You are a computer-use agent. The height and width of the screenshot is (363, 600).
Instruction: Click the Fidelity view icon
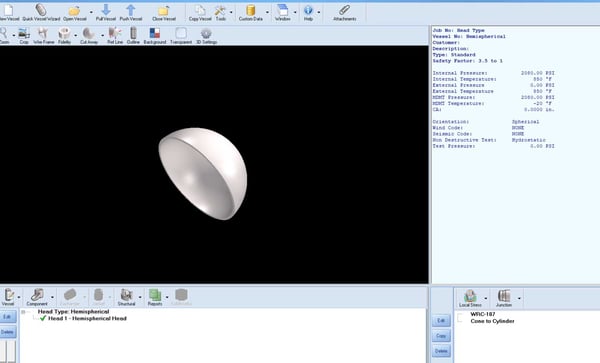point(64,35)
